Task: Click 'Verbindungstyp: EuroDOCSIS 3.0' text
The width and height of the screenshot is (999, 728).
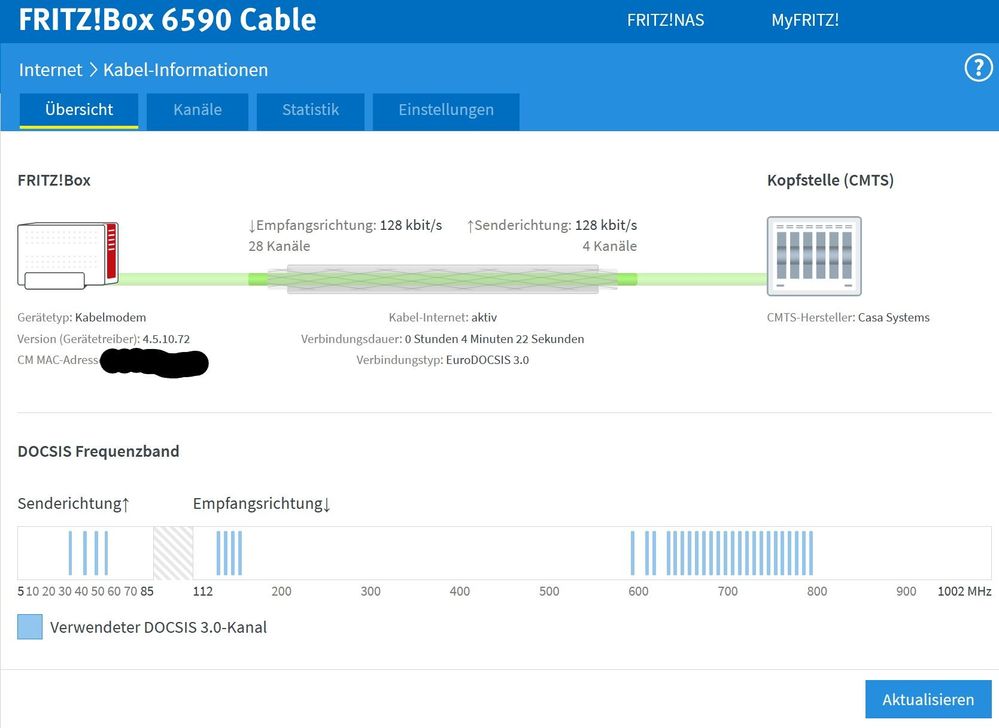Action: click(x=442, y=360)
